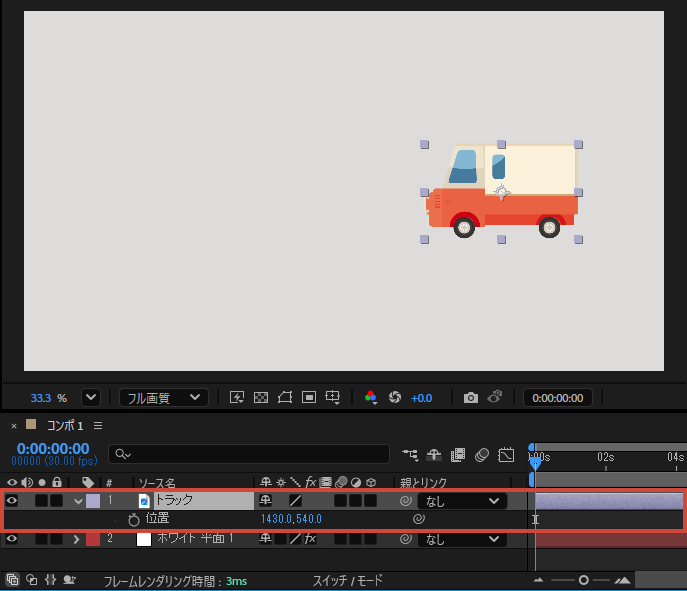687x591 pixels.
Task: Toggle shy switch on トラック layer
Action: [x=266, y=500]
